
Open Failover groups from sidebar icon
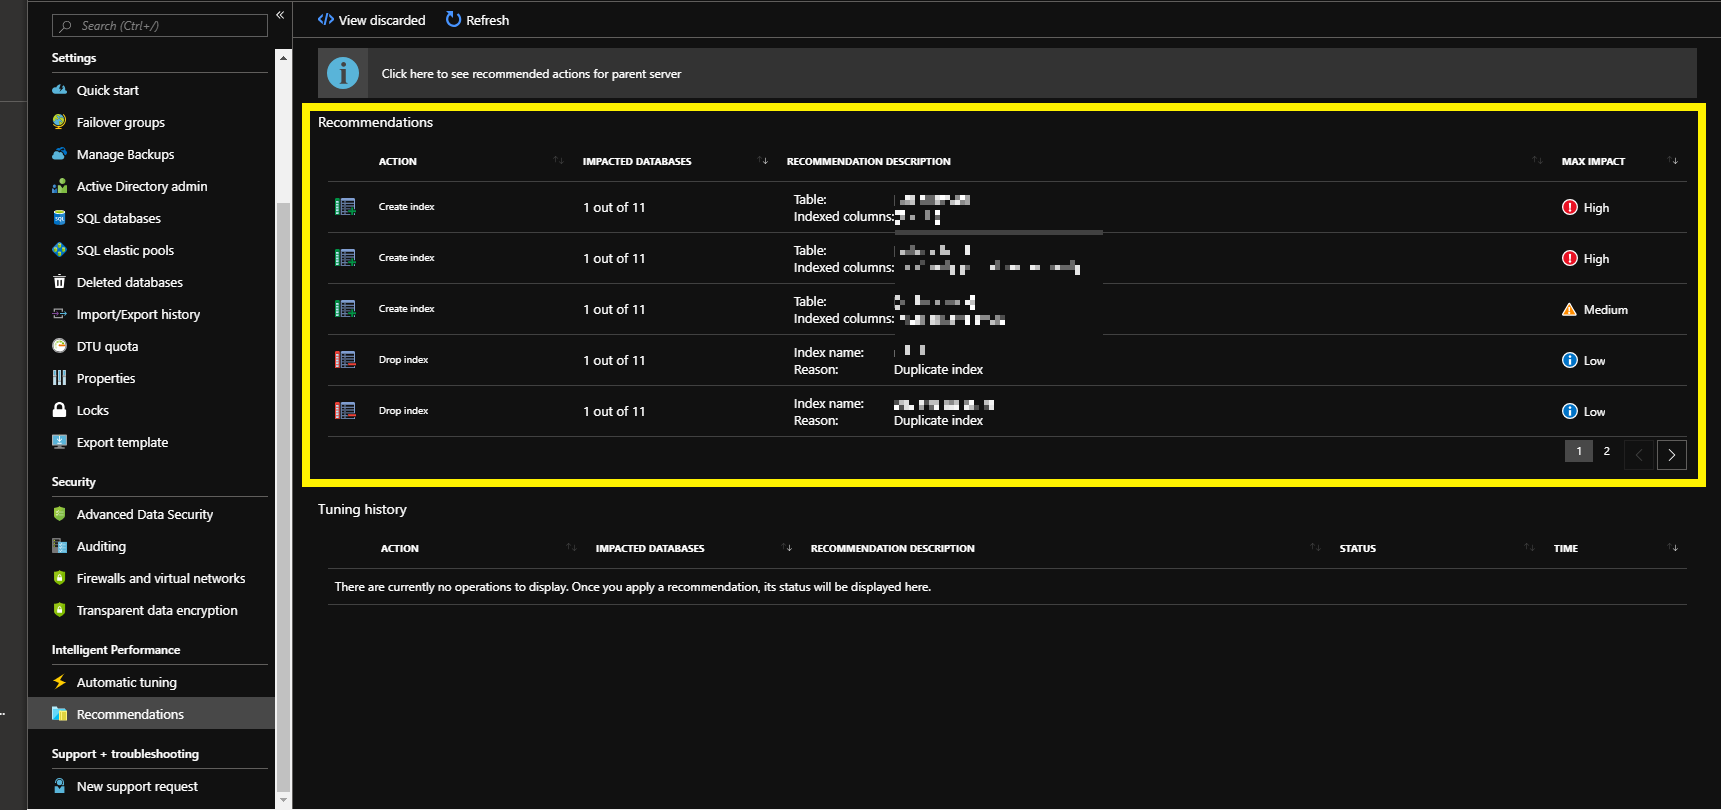click(60, 122)
